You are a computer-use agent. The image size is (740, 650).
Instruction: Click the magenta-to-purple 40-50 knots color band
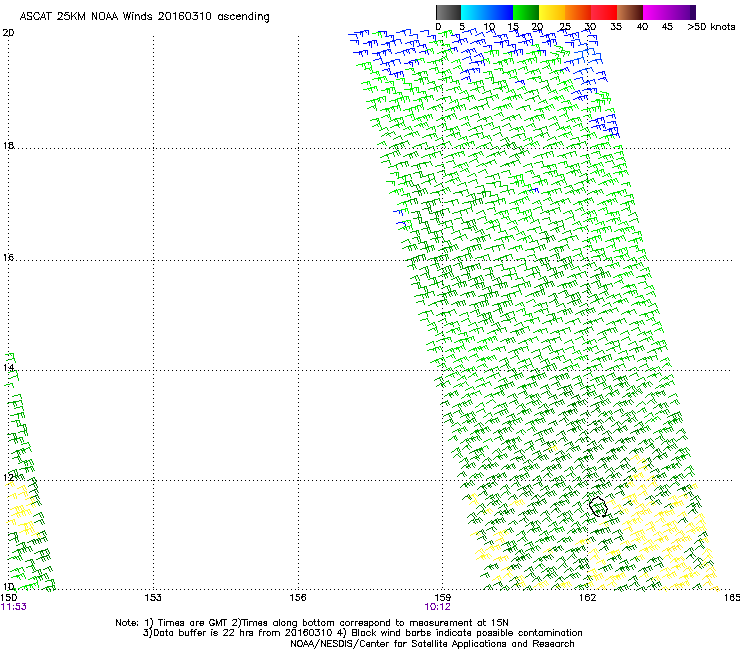669,12
